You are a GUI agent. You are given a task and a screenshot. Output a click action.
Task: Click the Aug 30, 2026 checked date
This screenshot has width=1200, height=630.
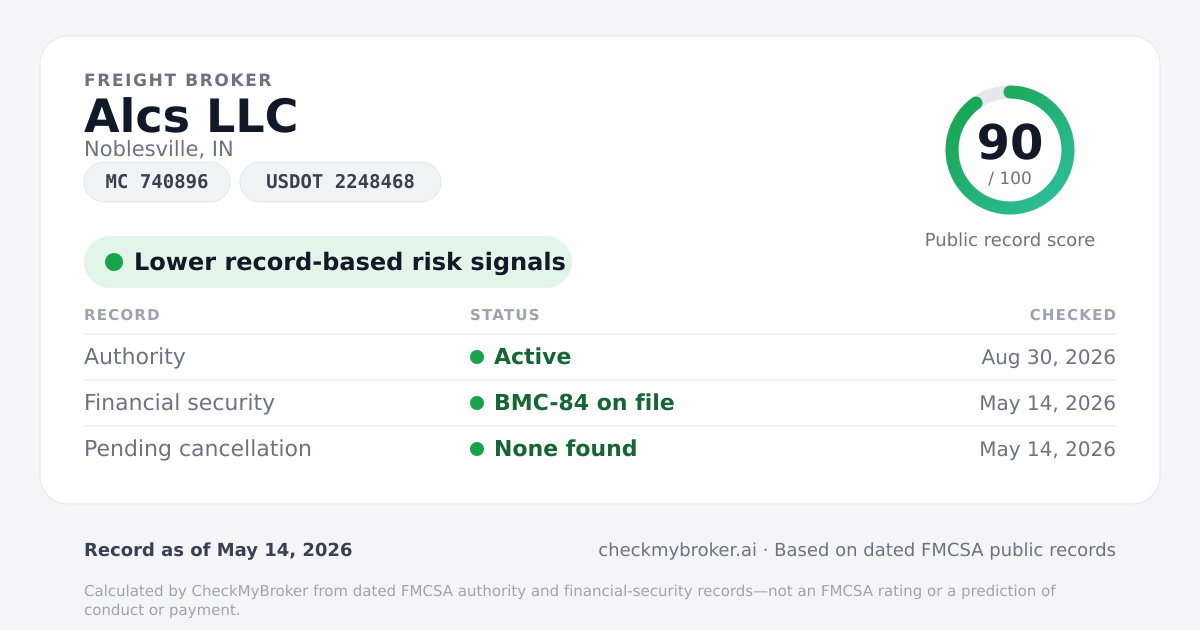coord(1049,357)
